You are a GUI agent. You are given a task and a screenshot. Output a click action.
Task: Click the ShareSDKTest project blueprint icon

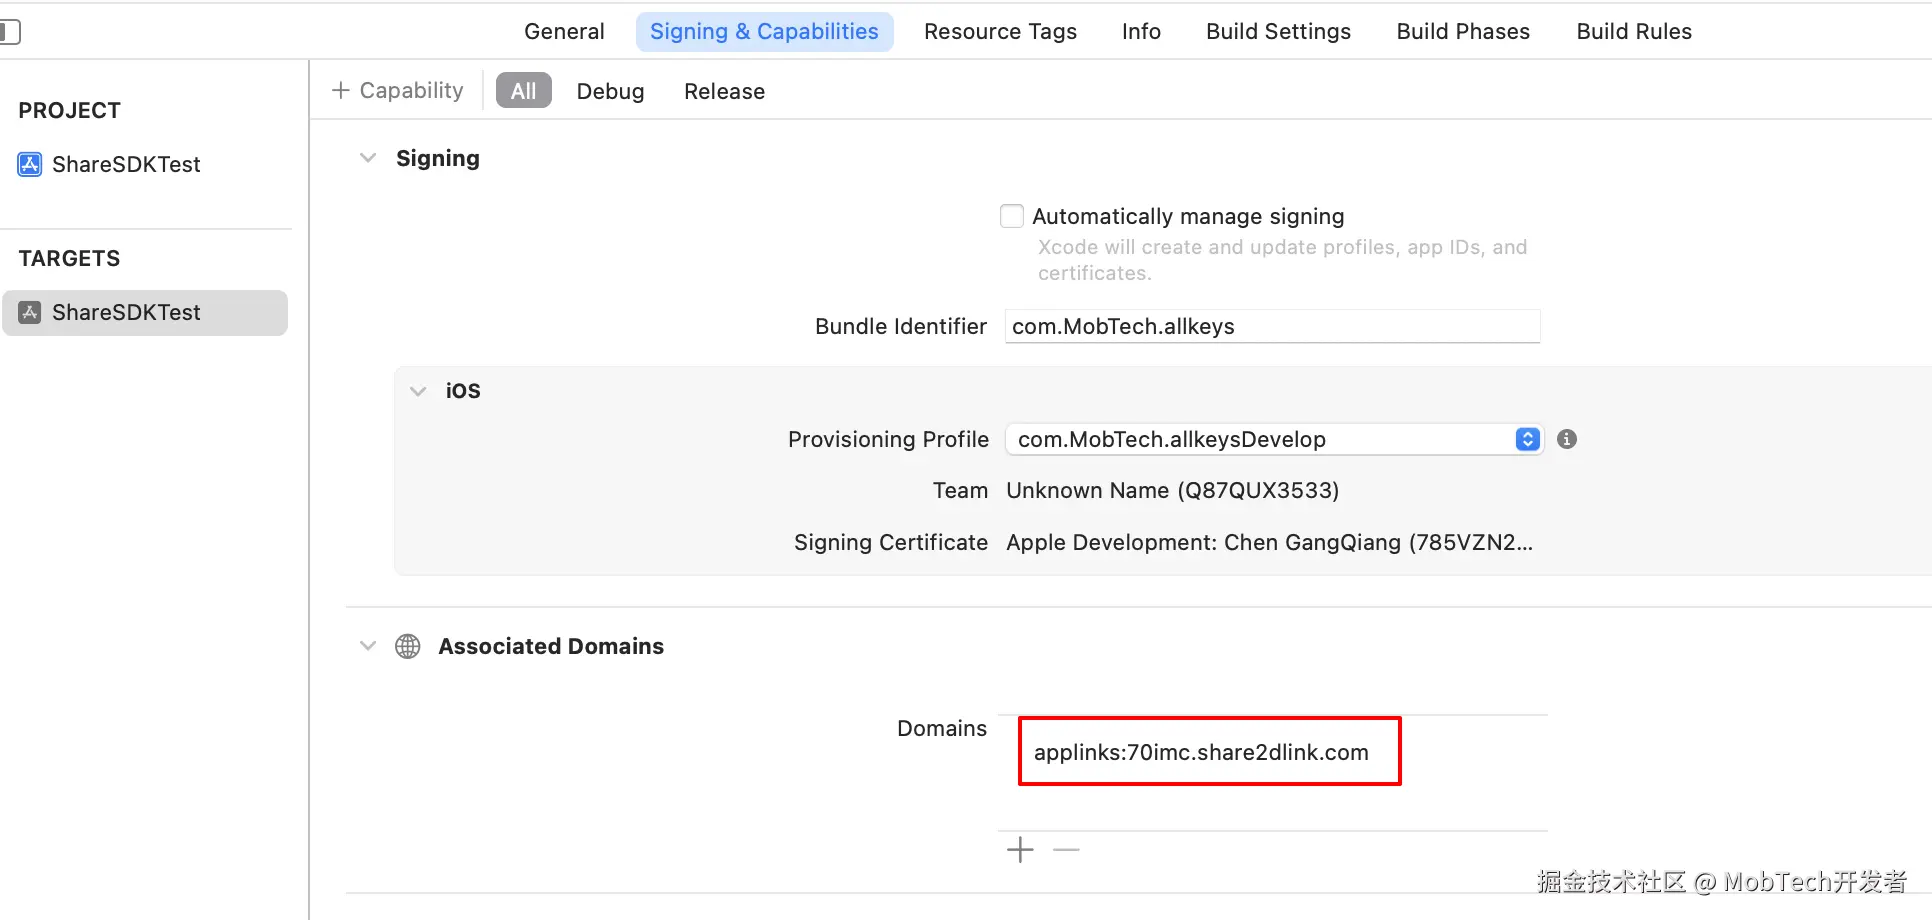(30, 164)
